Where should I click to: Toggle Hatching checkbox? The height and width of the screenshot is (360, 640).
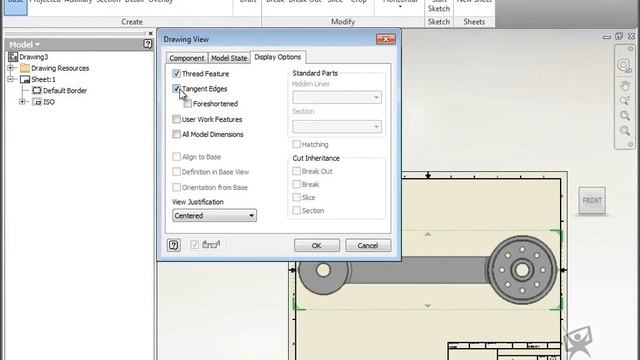point(297,144)
